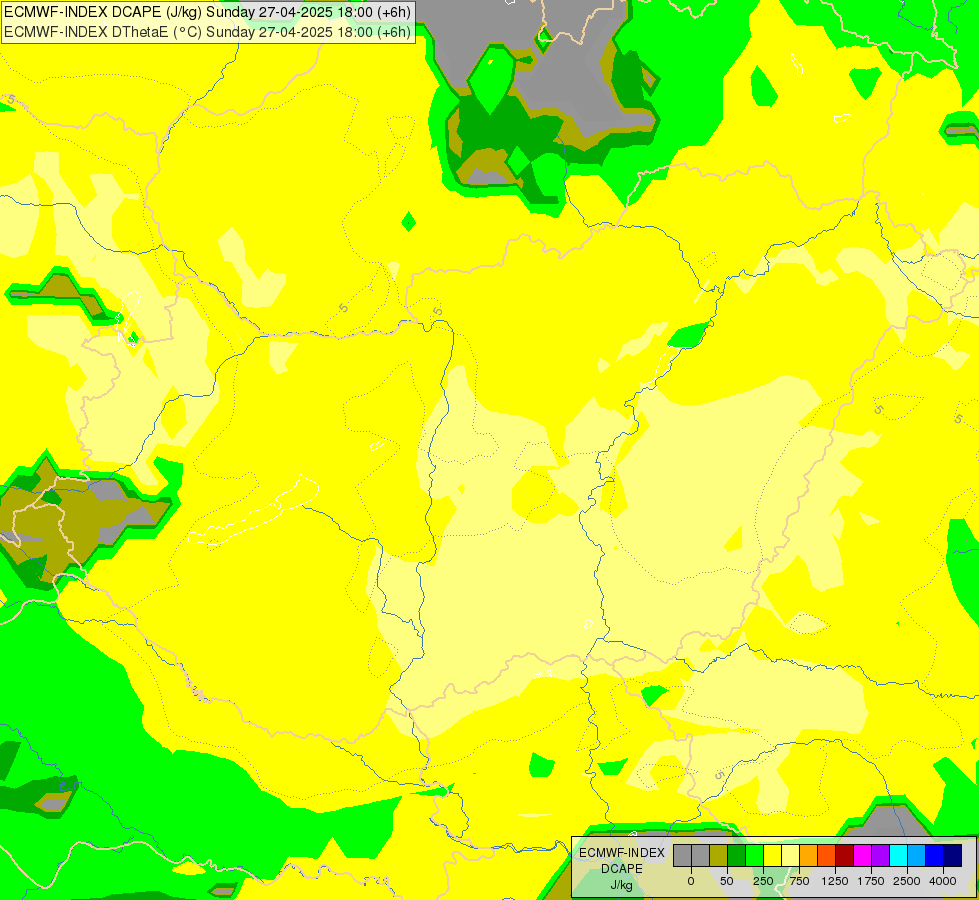Click the legend value 1250
Screen dimensions: 979x900
tap(835, 881)
